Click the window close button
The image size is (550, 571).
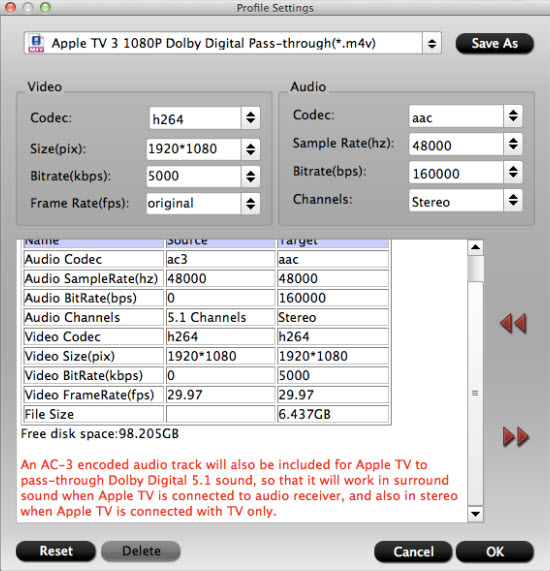click(x=10, y=7)
